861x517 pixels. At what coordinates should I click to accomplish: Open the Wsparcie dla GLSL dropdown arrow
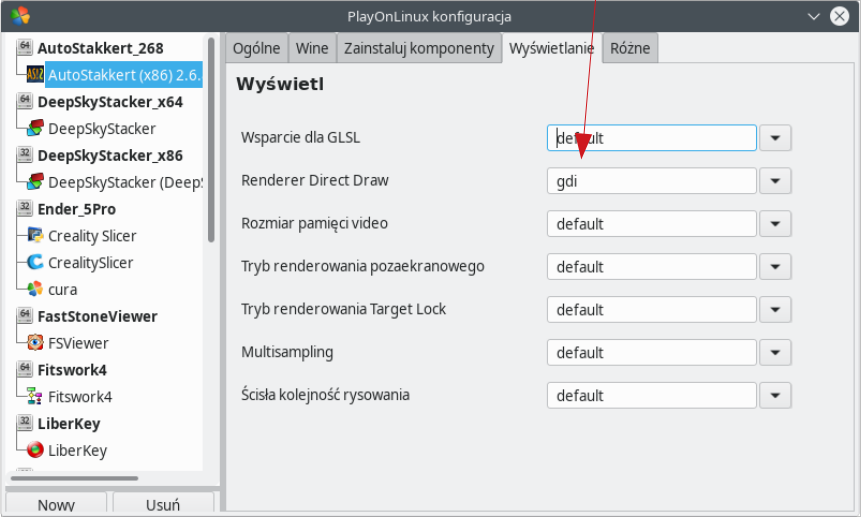coord(775,138)
